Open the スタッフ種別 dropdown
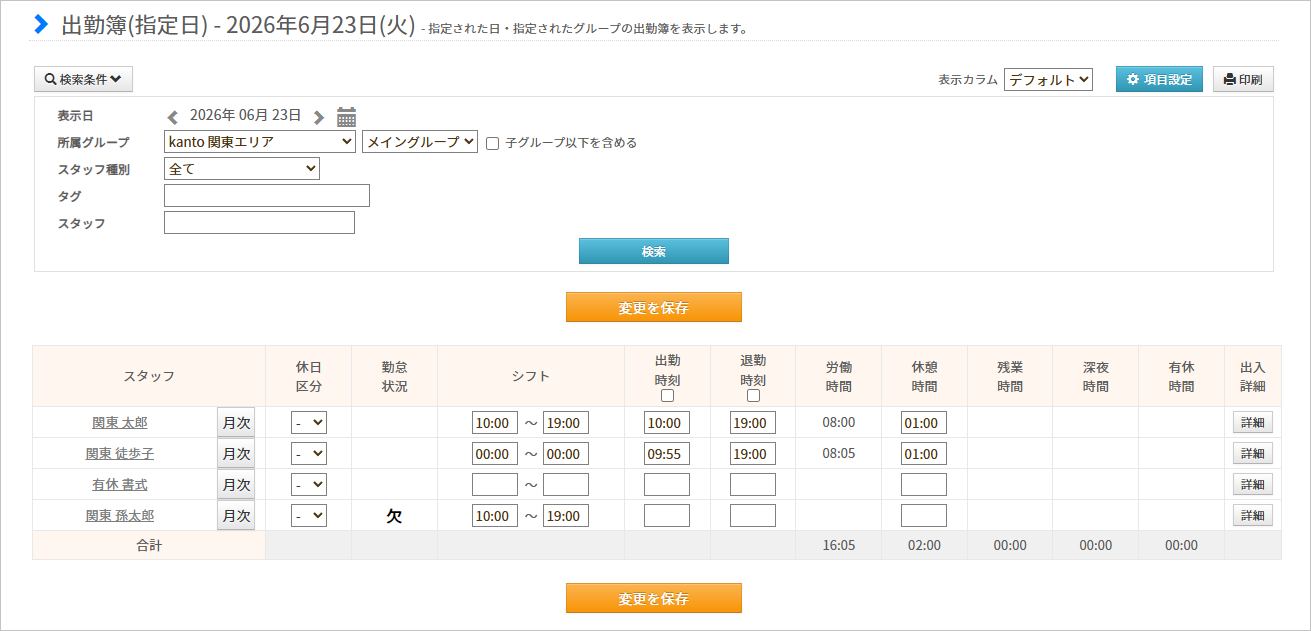 (242, 169)
